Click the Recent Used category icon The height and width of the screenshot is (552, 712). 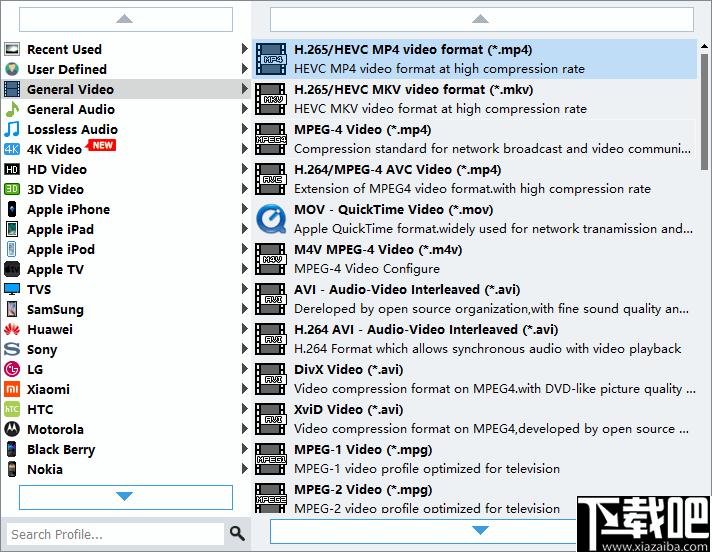(12, 49)
